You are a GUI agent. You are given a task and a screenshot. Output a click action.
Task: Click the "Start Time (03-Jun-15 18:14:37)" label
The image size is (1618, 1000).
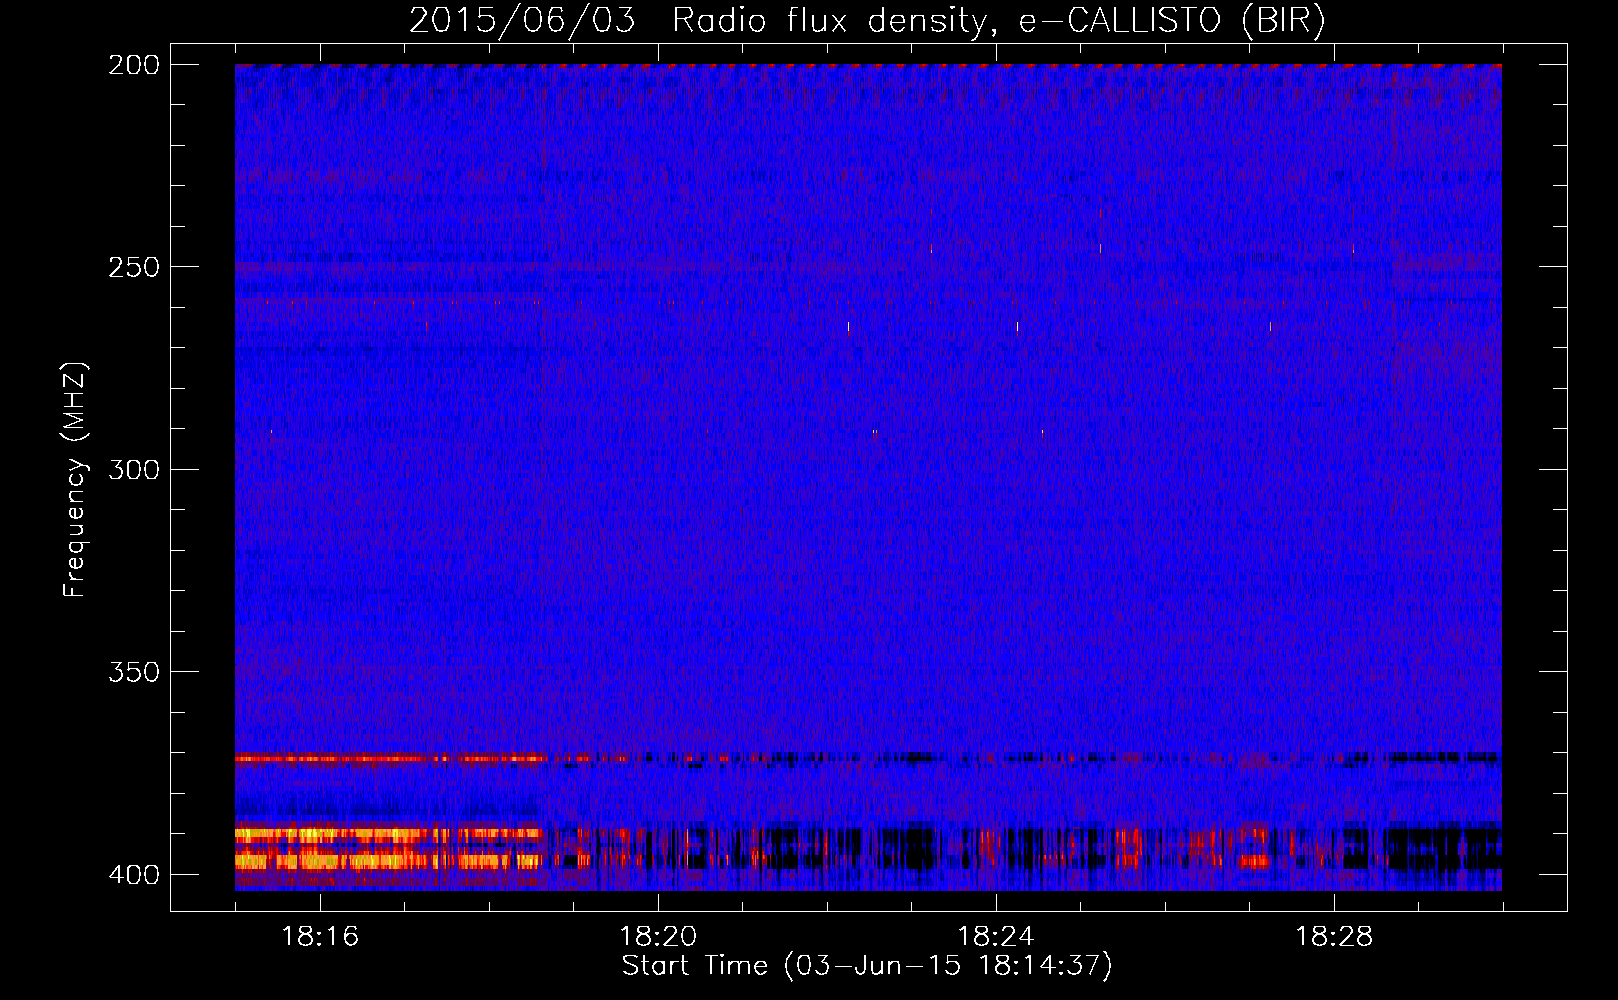tap(867, 966)
